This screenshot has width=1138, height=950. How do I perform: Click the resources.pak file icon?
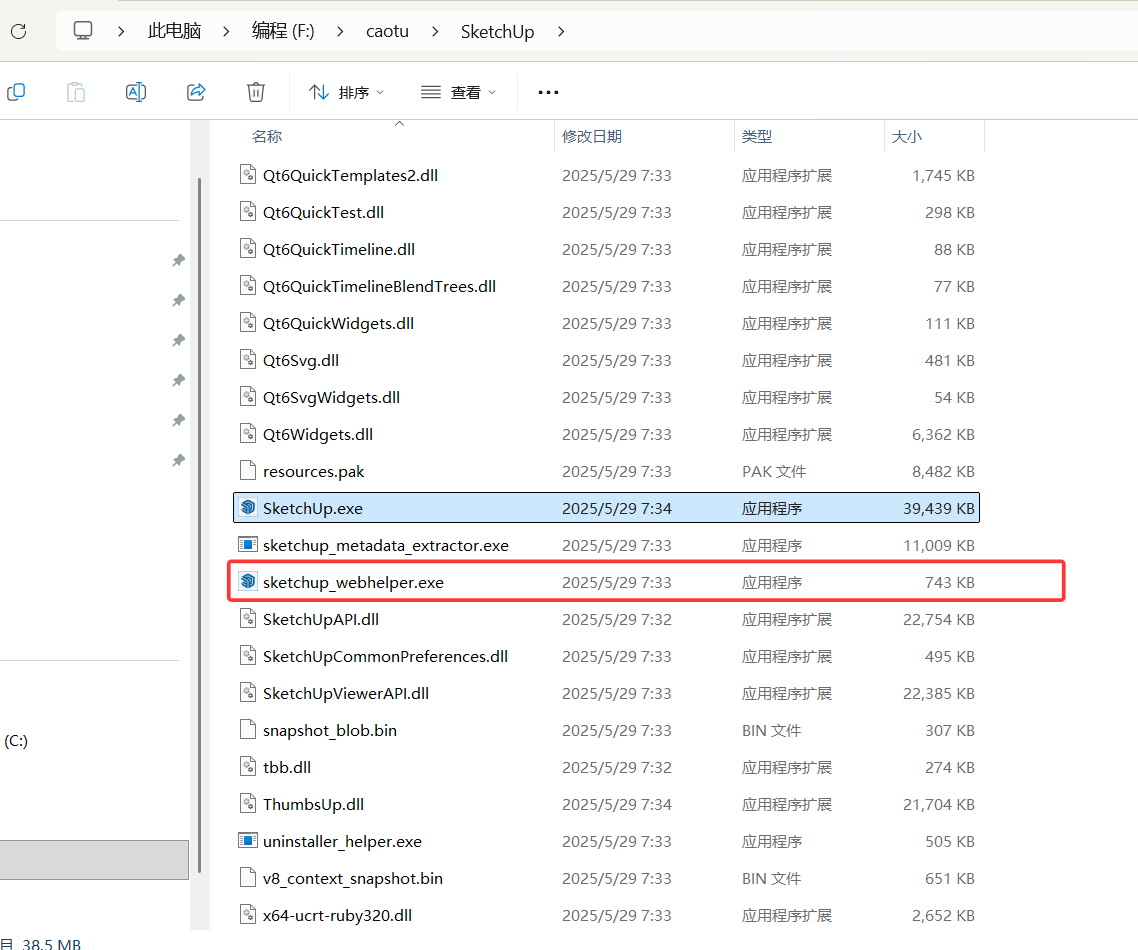(x=248, y=470)
